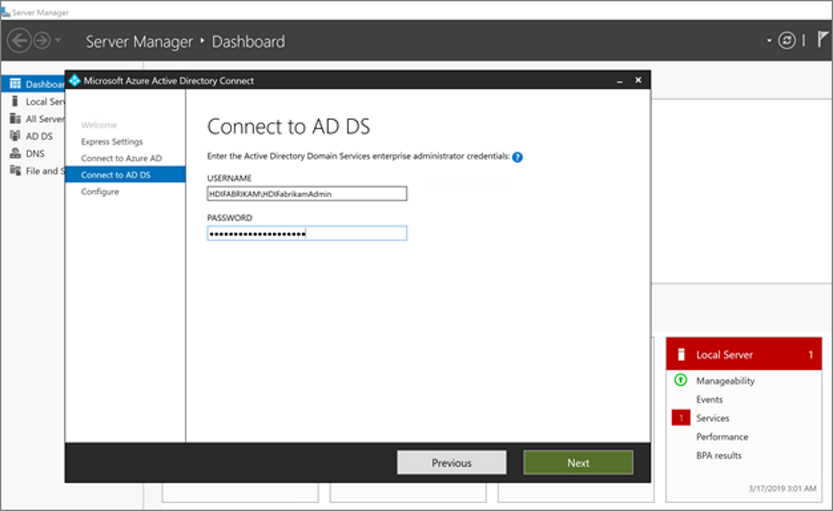The image size is (833, 511).
Task: Click red Services alert badge
Action: coord(681,418)
